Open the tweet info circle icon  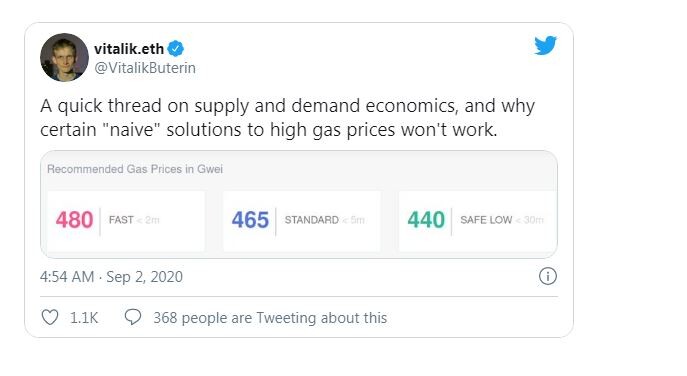(x=548, y=277)
